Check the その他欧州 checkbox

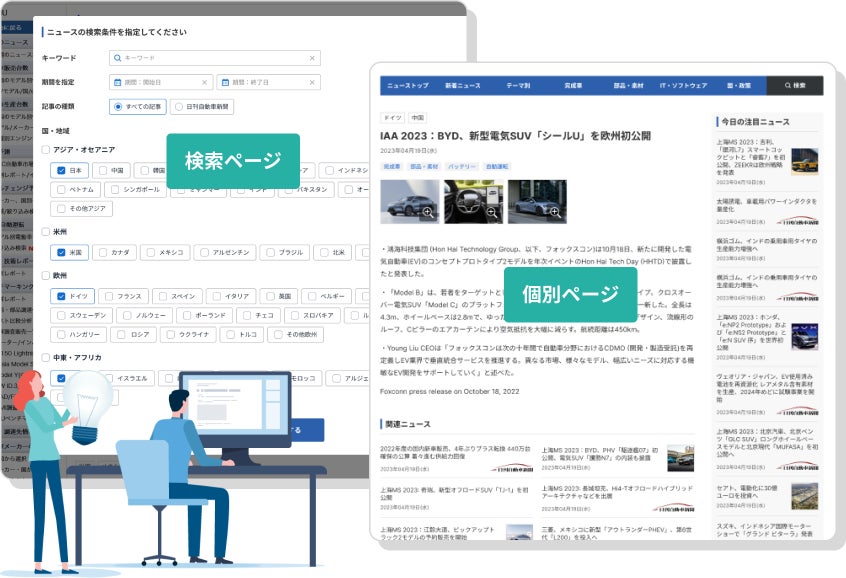(278, 335)
